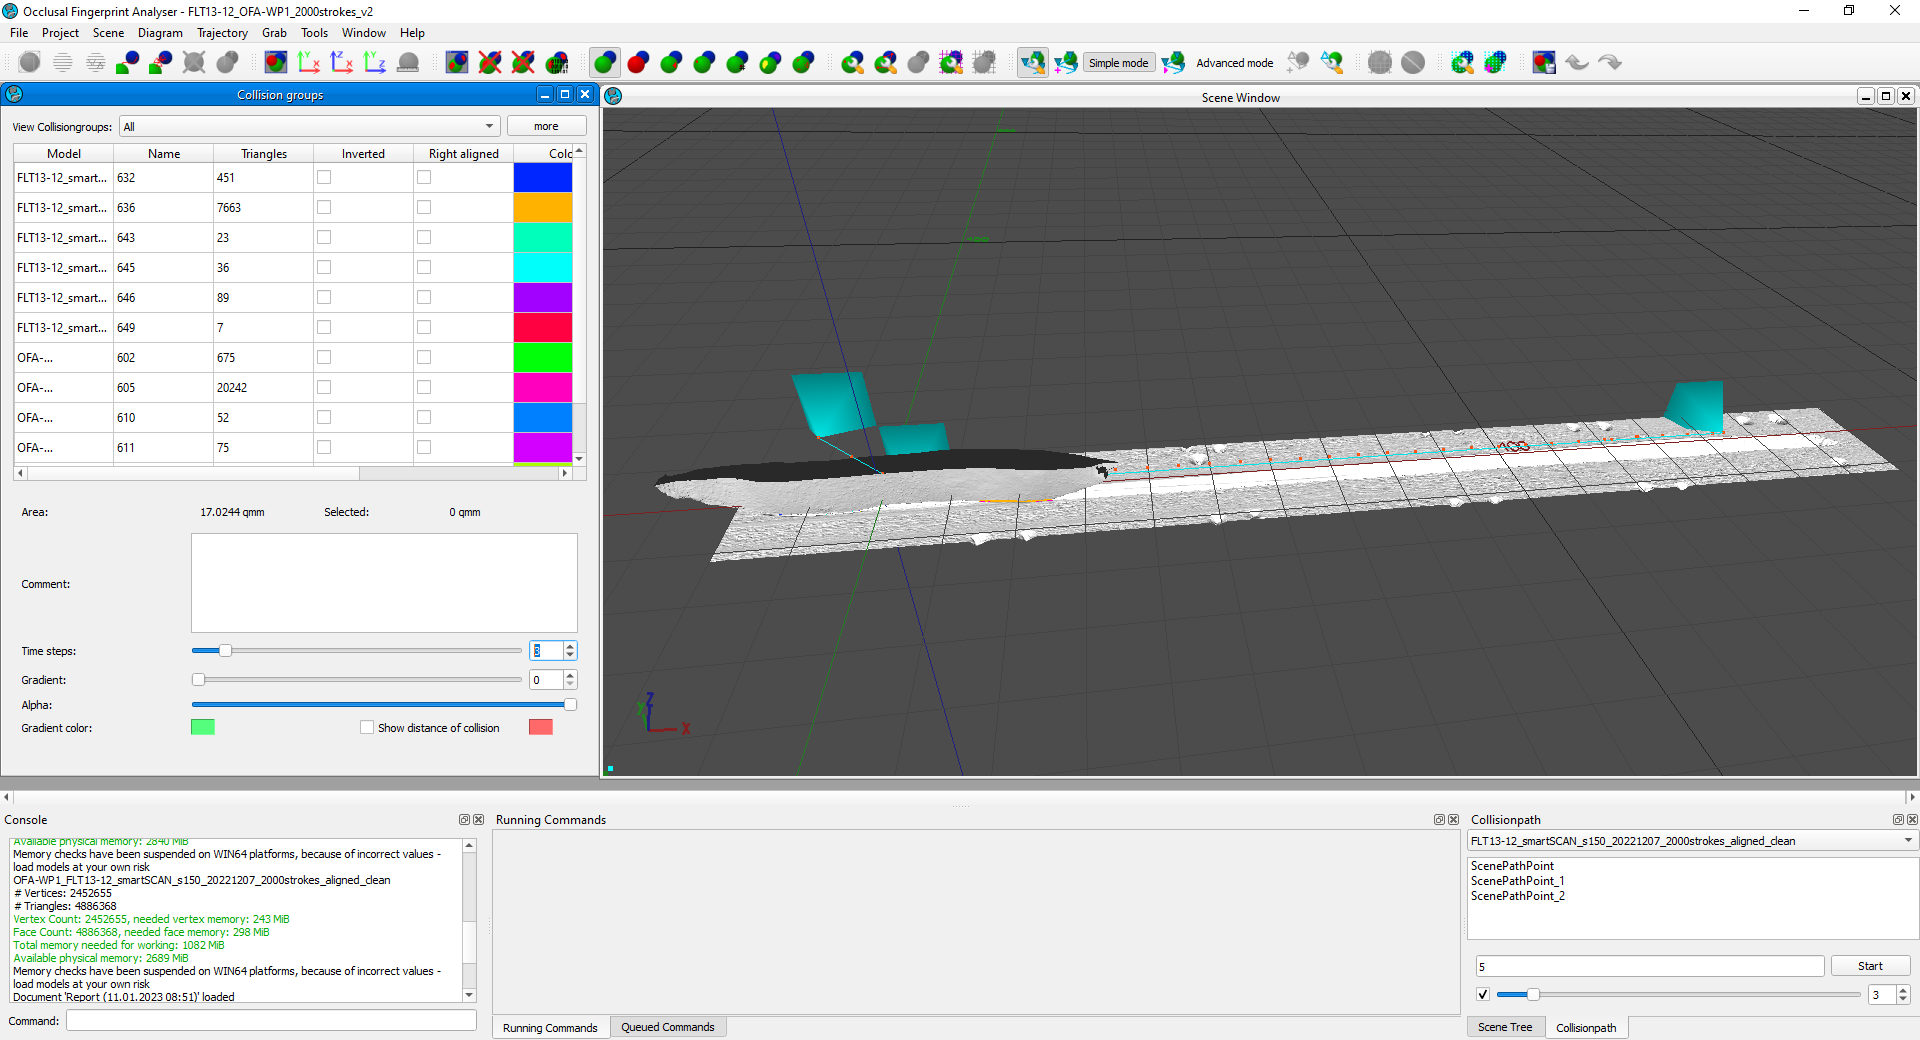Click the table horizontal scrollbar right arrow

[565, 473]
